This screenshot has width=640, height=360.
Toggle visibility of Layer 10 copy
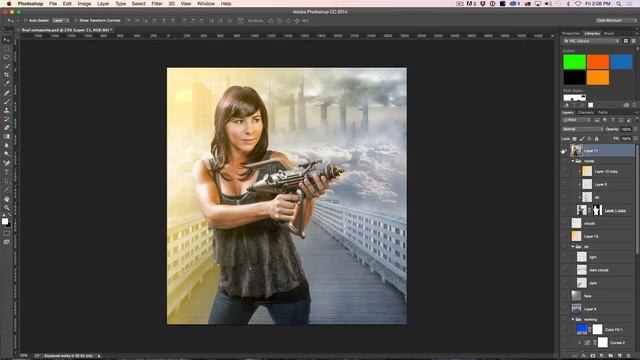coord(565,171)
